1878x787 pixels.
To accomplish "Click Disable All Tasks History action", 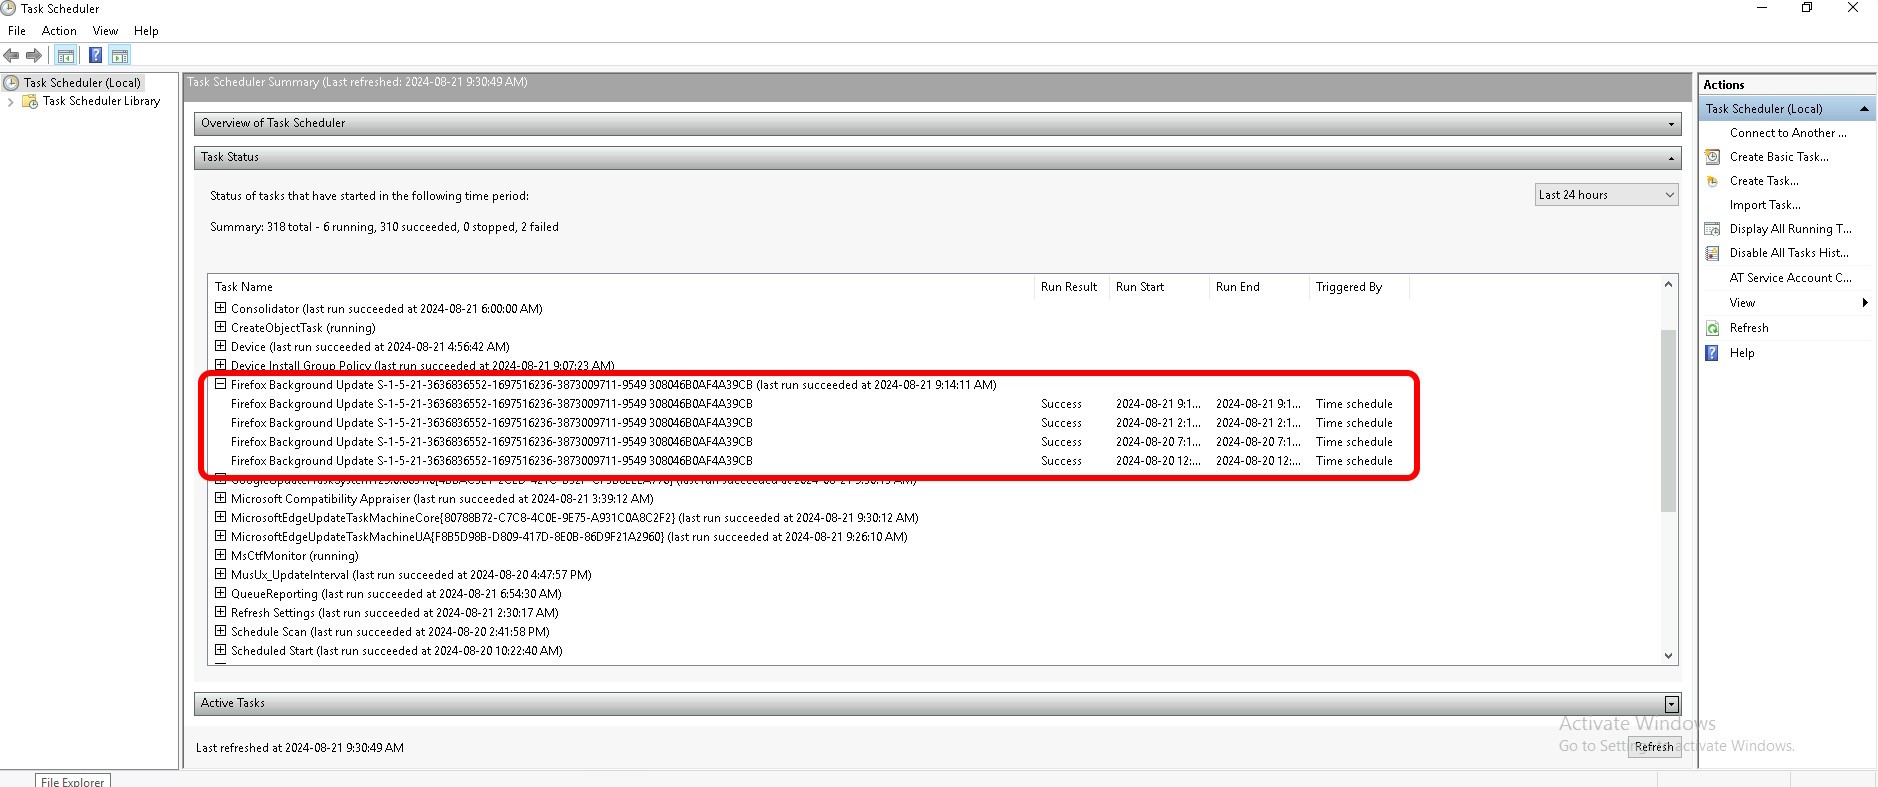I will [1788, 253].
